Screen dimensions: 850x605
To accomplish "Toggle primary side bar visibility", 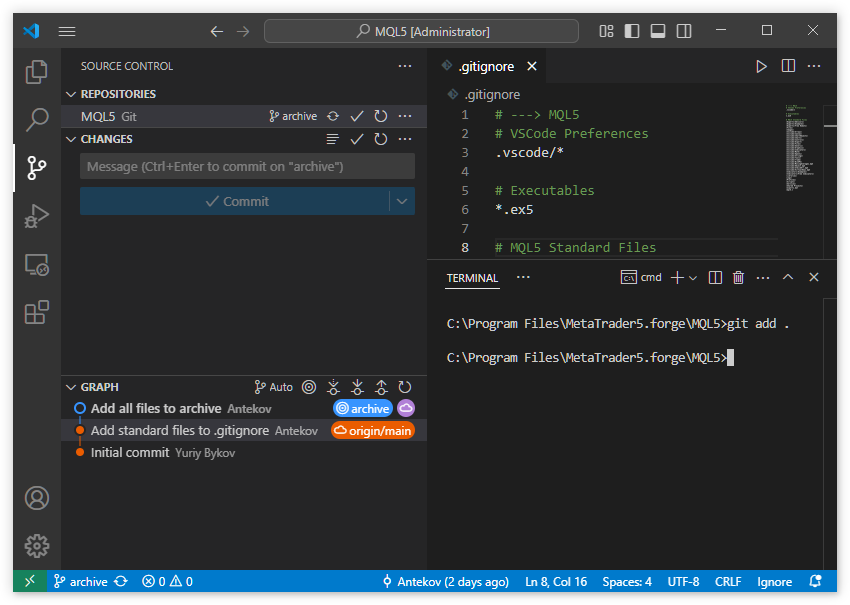I will [632, 31].
